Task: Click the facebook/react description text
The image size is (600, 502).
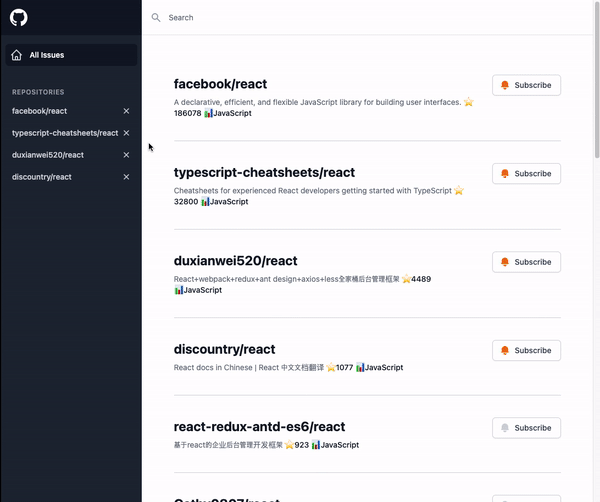Action: [317, 102]
